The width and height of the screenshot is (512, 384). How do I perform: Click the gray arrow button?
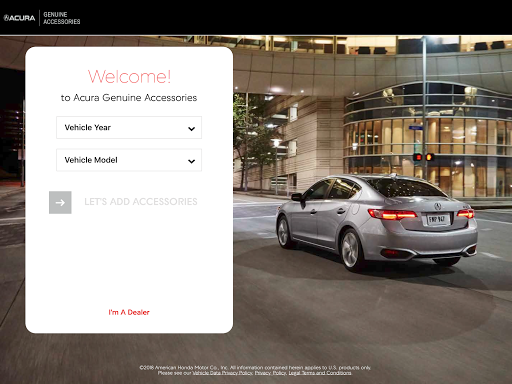60,202
